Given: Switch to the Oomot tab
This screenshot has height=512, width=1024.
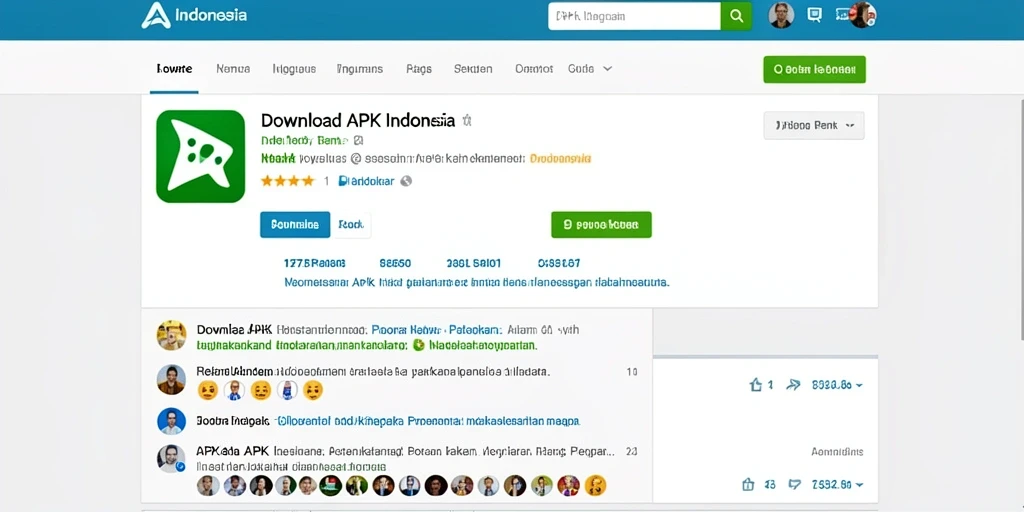Looking at the screenshot, I should click(534, 69).
